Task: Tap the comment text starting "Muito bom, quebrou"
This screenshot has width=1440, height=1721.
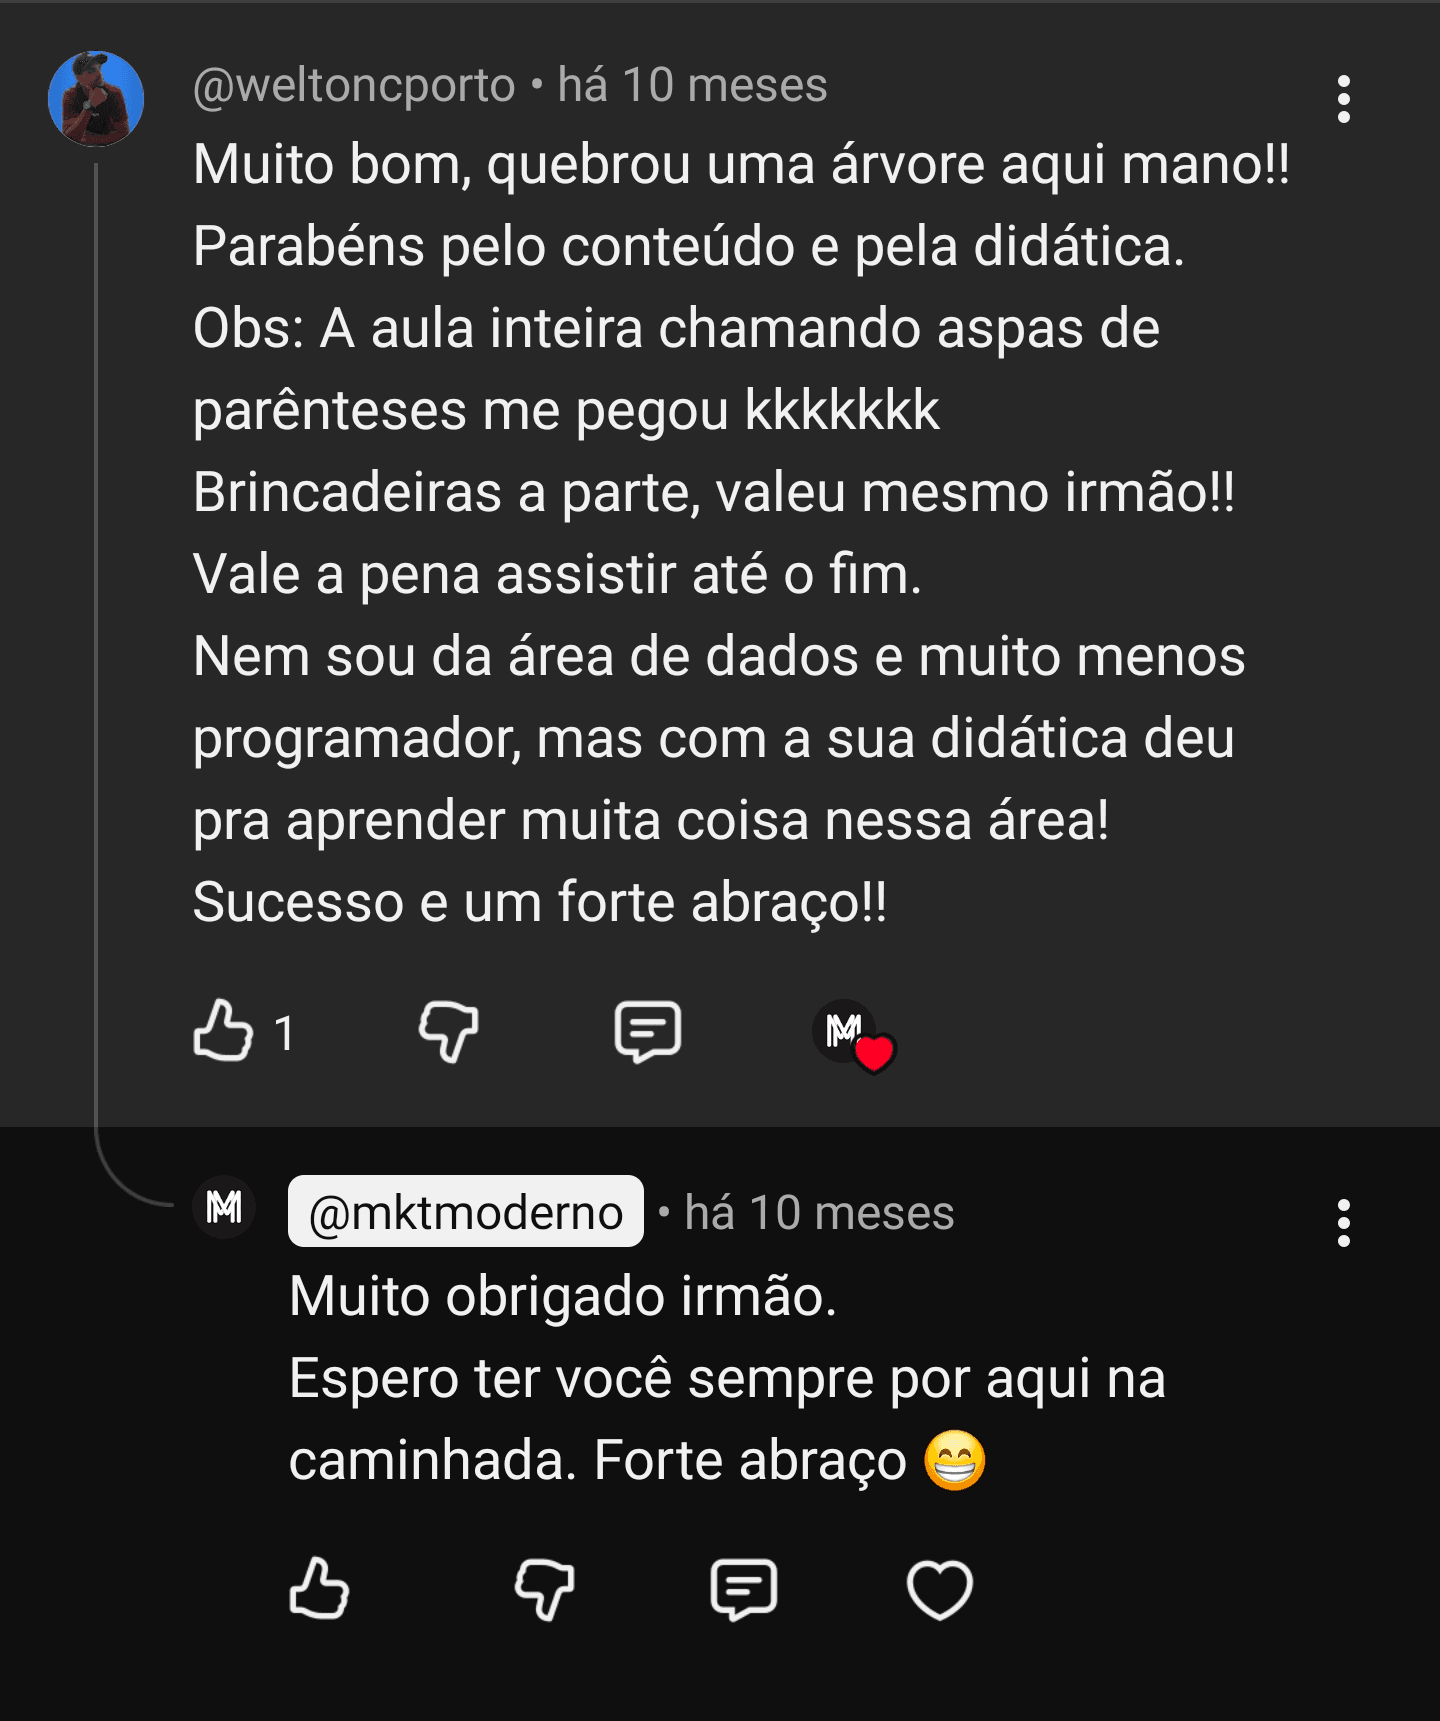Action: click(x=740, y=165)
